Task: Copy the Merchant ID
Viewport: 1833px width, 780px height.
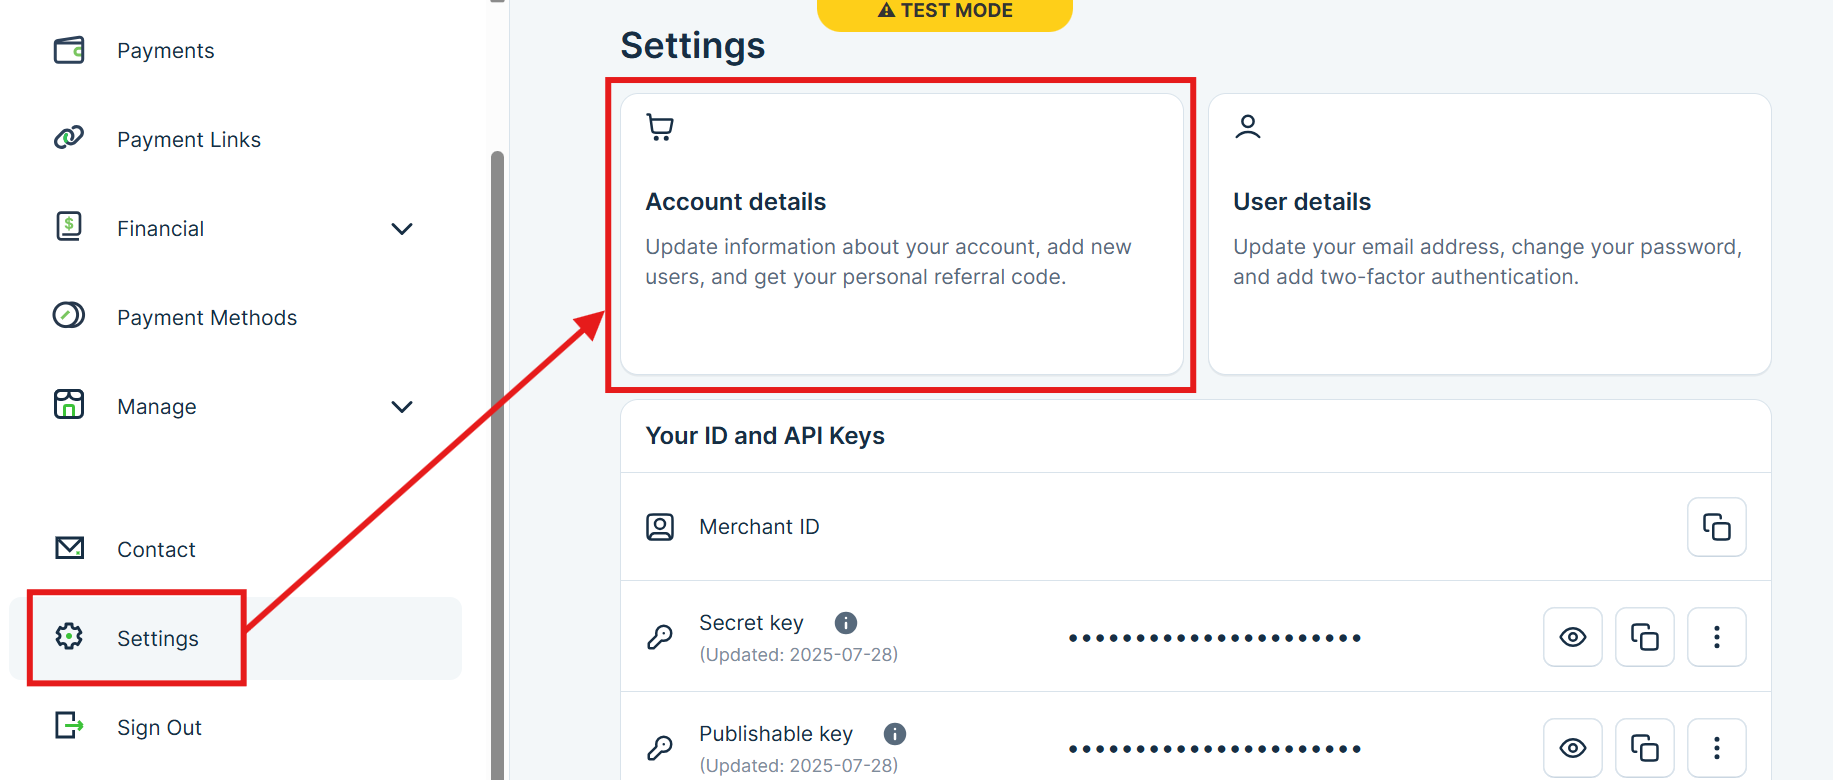Action: point(1716,527)
